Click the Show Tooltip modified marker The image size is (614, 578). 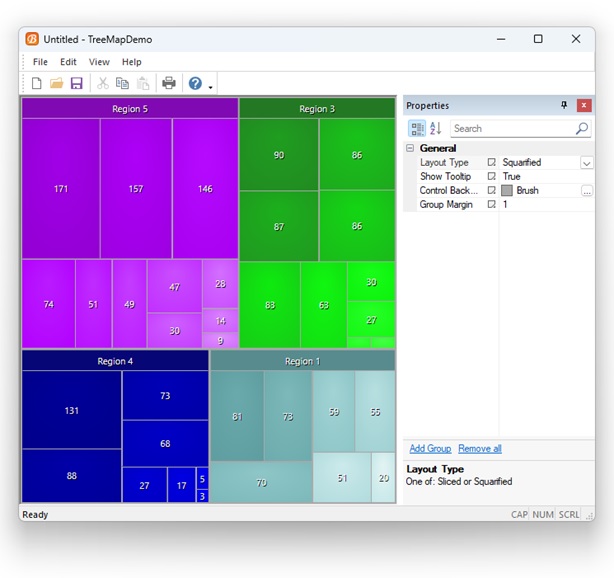pyautogui.click(x=491, y=176)
